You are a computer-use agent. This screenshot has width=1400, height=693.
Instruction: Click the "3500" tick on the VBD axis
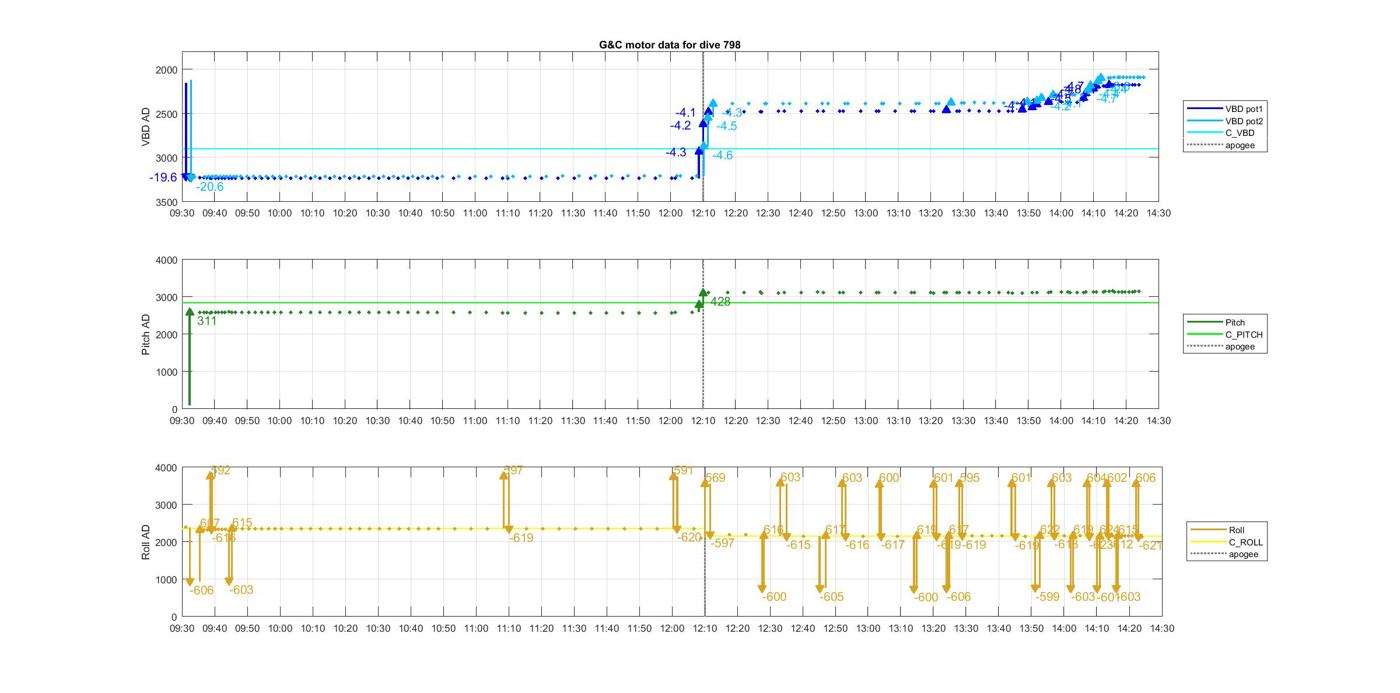pos(166,202)
